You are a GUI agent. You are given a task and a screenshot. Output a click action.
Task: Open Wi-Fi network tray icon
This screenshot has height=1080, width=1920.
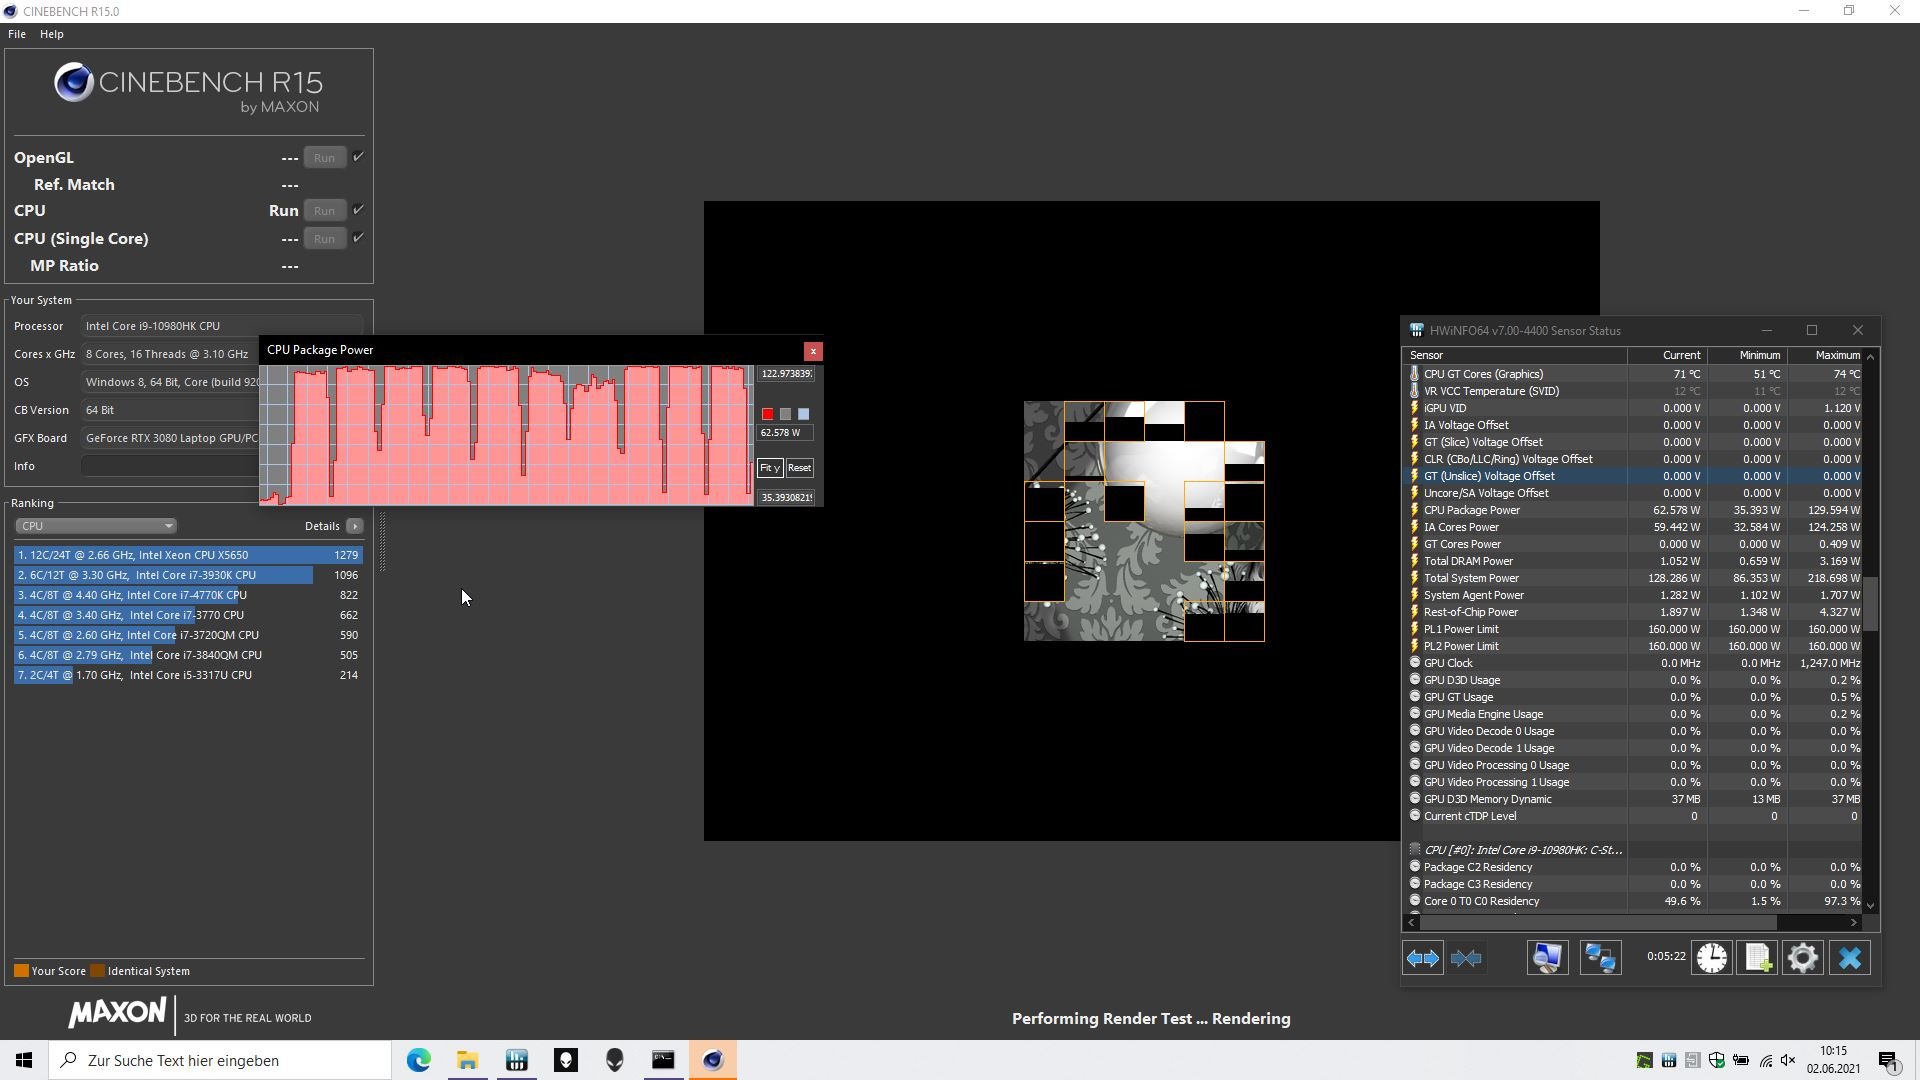[x=1765, y=1060]
